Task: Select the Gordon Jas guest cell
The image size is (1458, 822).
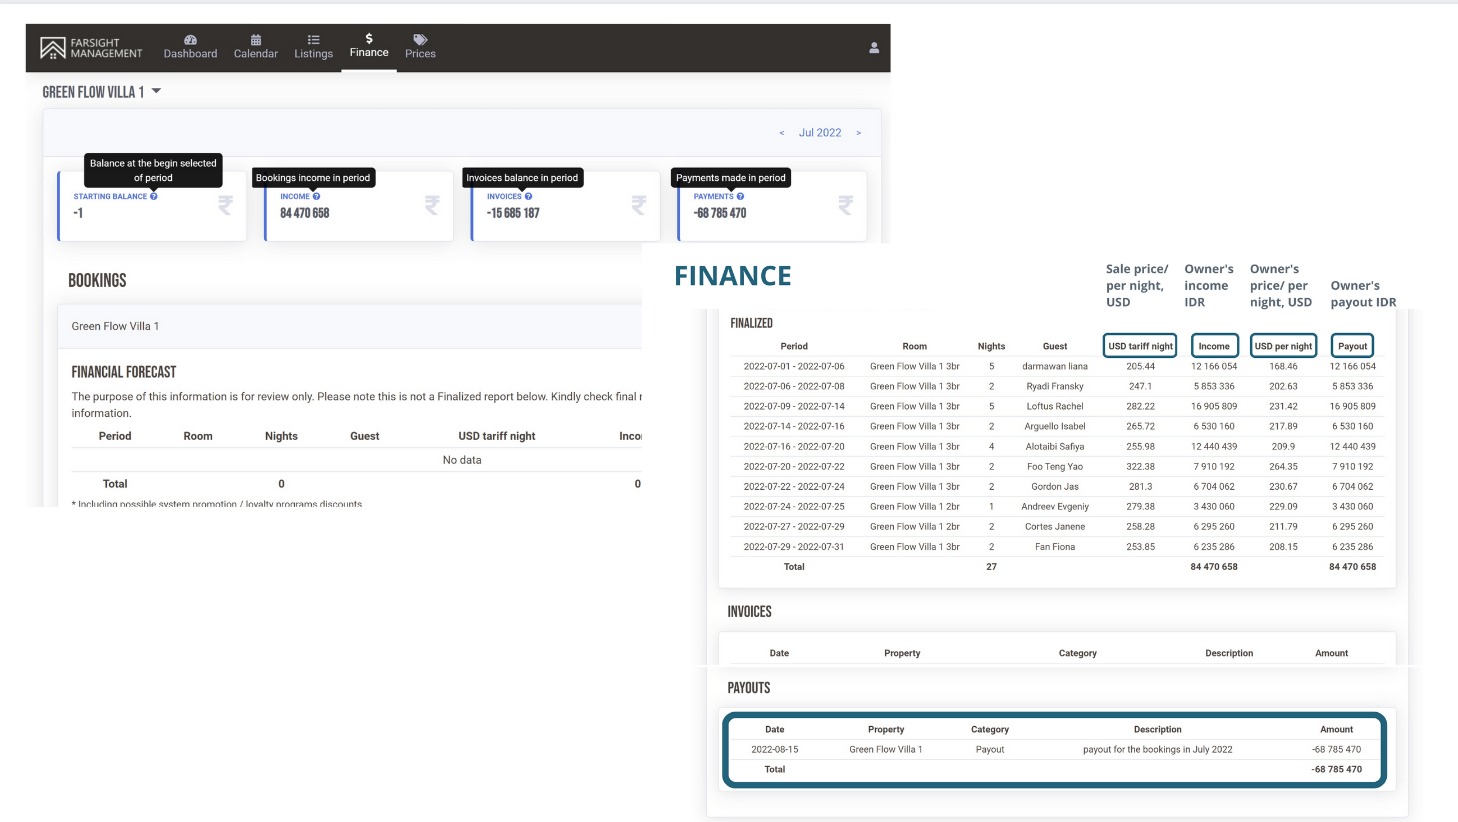Action: tap(1055, 486)
